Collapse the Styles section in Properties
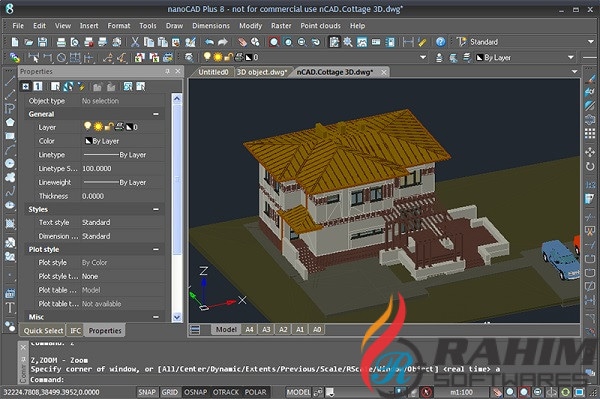Image resolution: width=600 pixels, height=399 pixels. 156,209
